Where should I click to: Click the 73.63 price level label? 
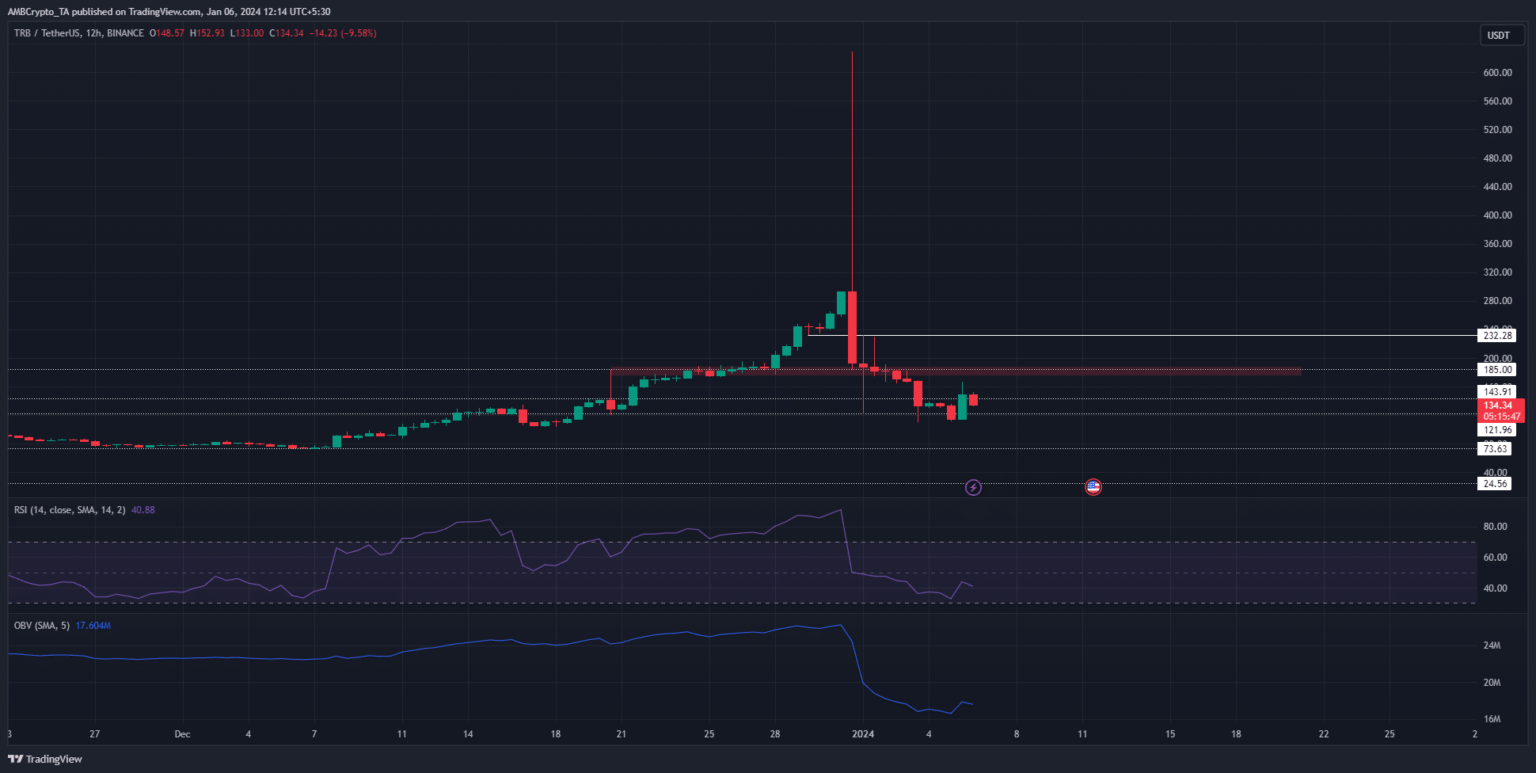click(x=1496, y=449)
